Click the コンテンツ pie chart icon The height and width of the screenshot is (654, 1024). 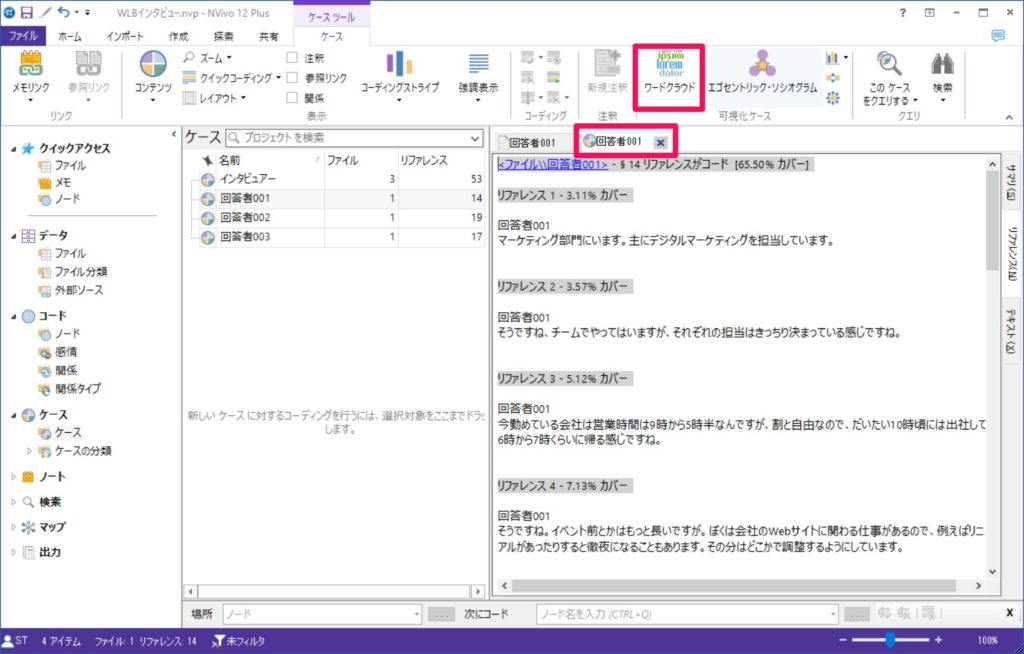153,66
